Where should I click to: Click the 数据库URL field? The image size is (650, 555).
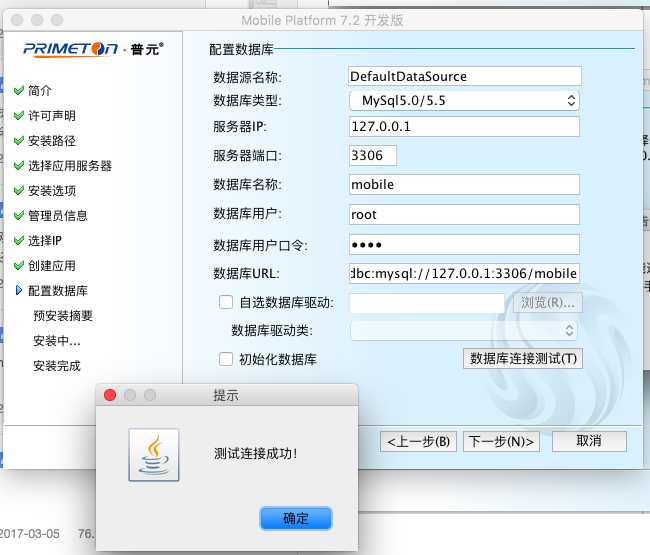(464, 273)
